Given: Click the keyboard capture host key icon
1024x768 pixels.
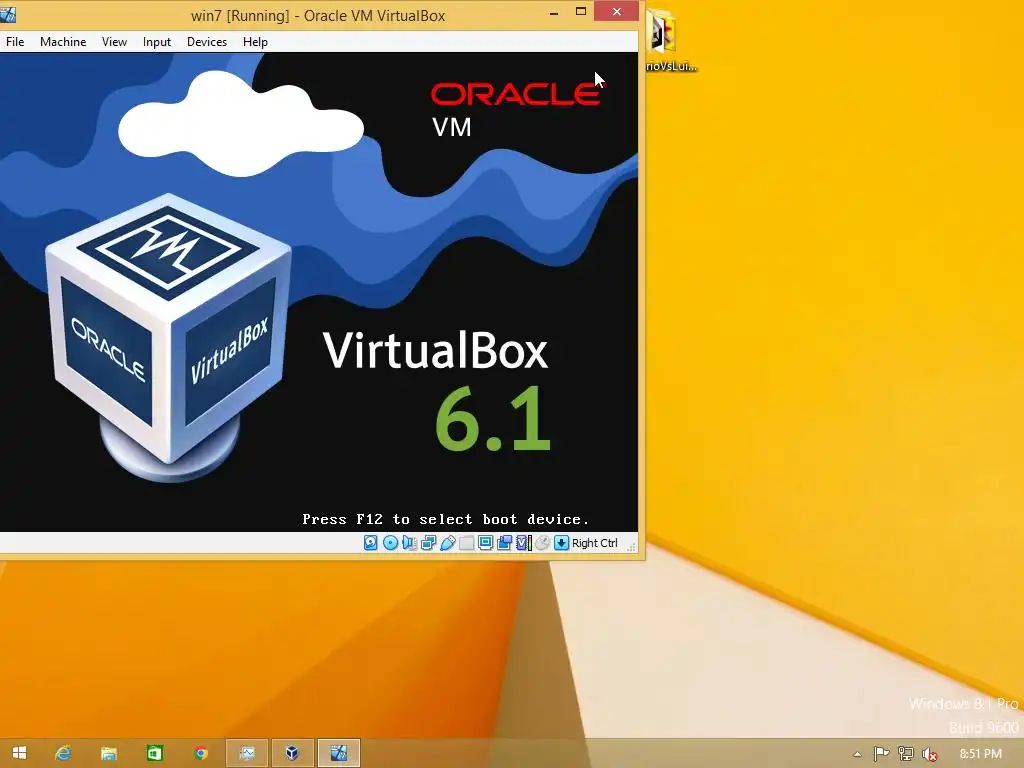Looking at the screenshot, I should pyautogui.click(x=561, y=543).
